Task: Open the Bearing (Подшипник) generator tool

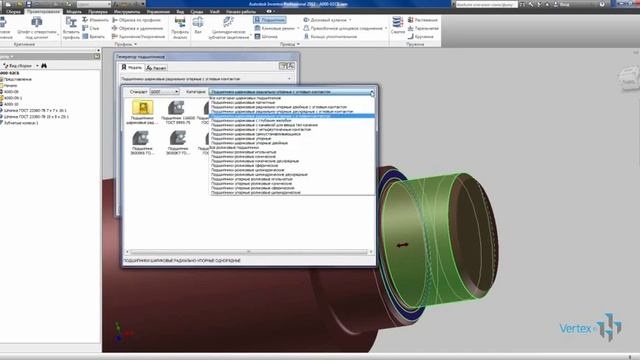Action: coord(269,20)
